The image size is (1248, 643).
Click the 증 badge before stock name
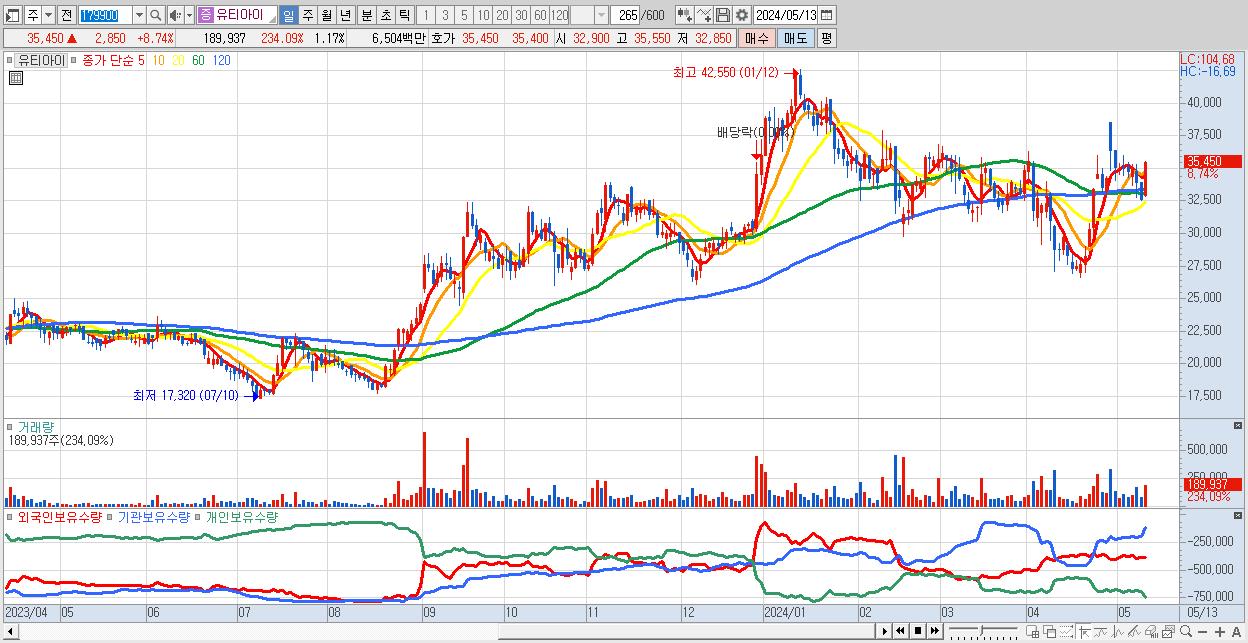click(x=206, y=15)
